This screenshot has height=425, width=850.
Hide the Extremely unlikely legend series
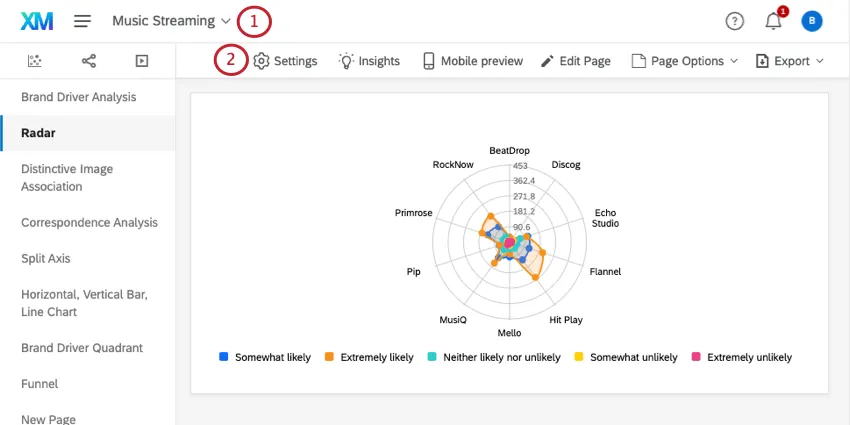[741, 357]
